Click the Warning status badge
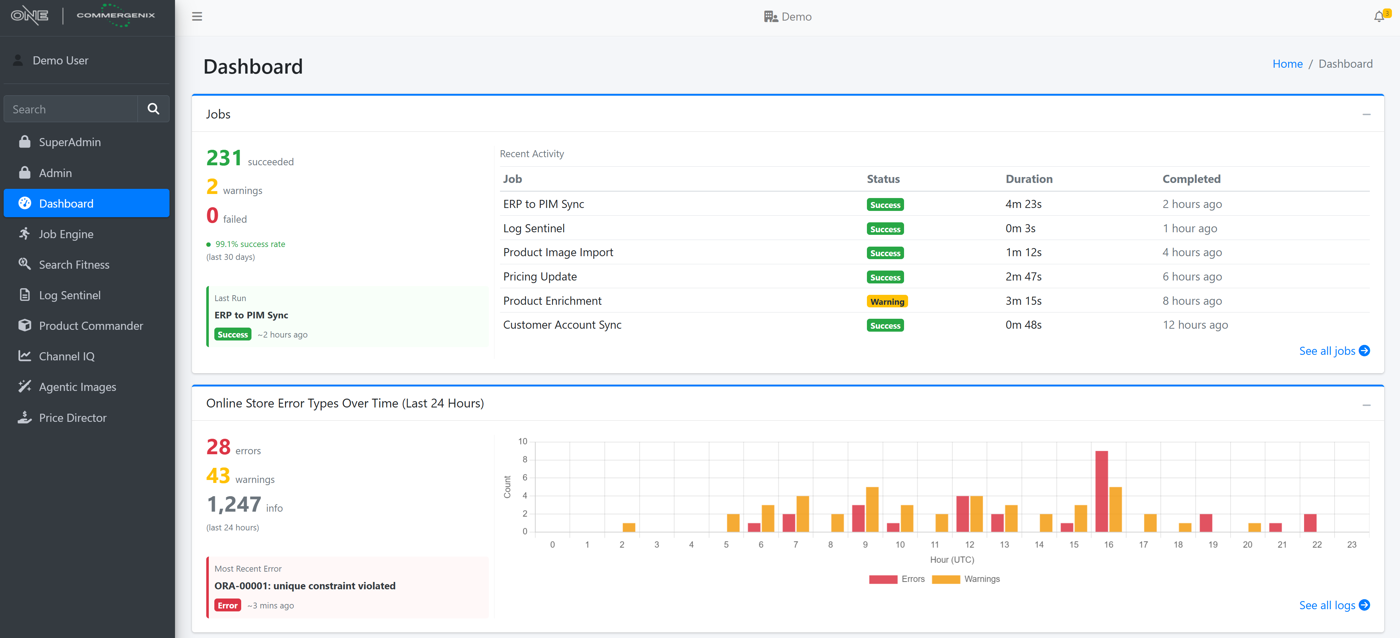Image resolution: width=1400 pixels, height=638 pixels. point(887,301)
